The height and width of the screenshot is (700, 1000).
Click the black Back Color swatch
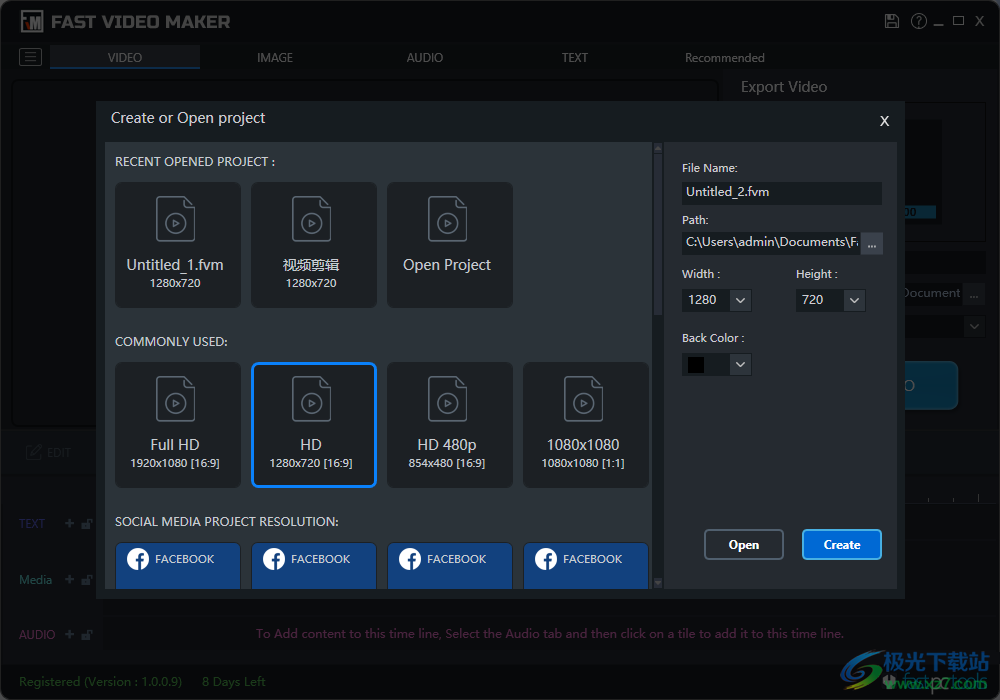tap(696, 365)
